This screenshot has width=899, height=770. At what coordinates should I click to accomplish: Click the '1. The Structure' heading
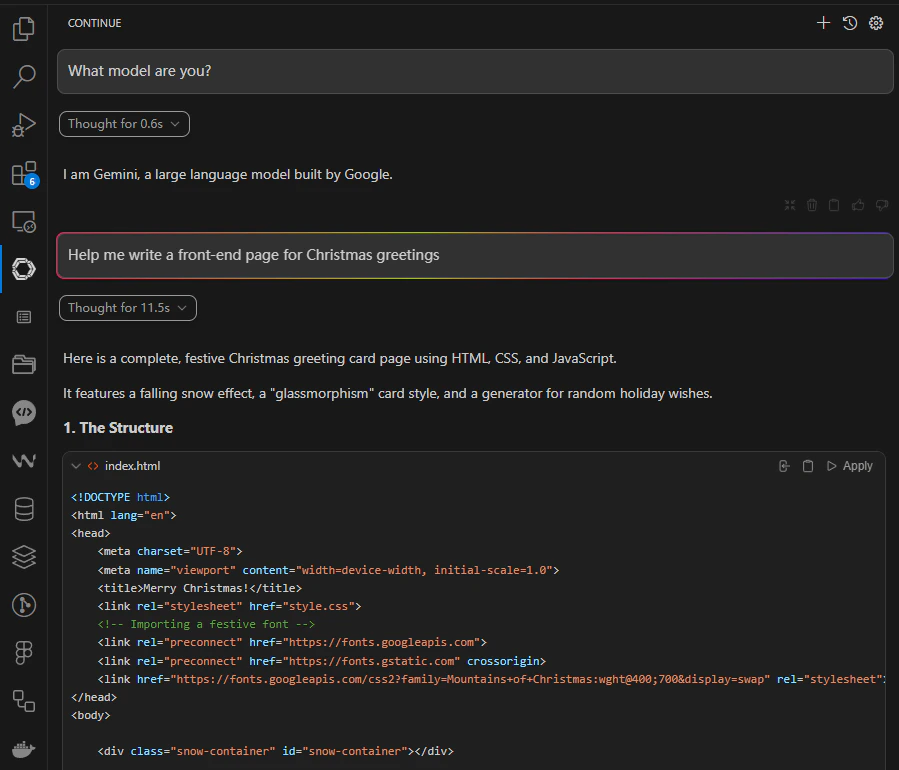tap(118, 428)
